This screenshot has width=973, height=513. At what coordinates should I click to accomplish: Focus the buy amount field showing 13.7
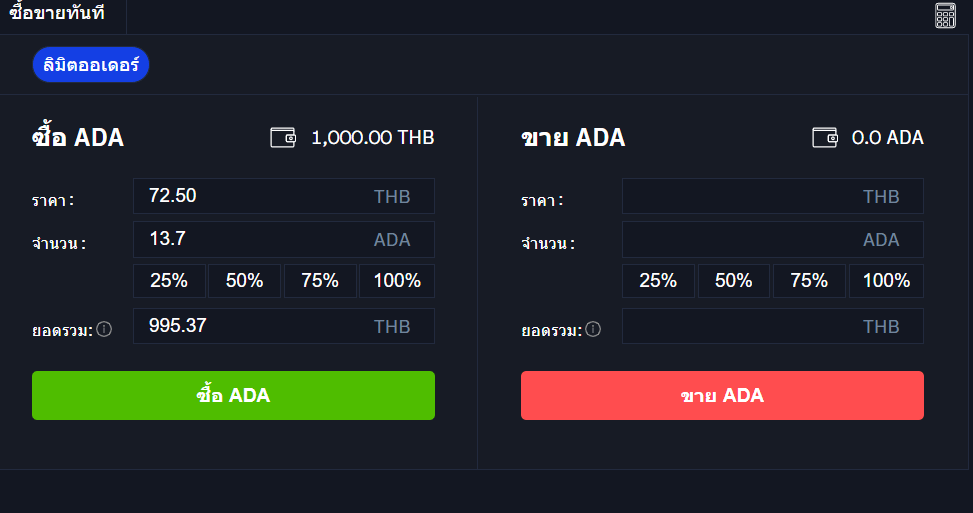(x=284, y=239)
